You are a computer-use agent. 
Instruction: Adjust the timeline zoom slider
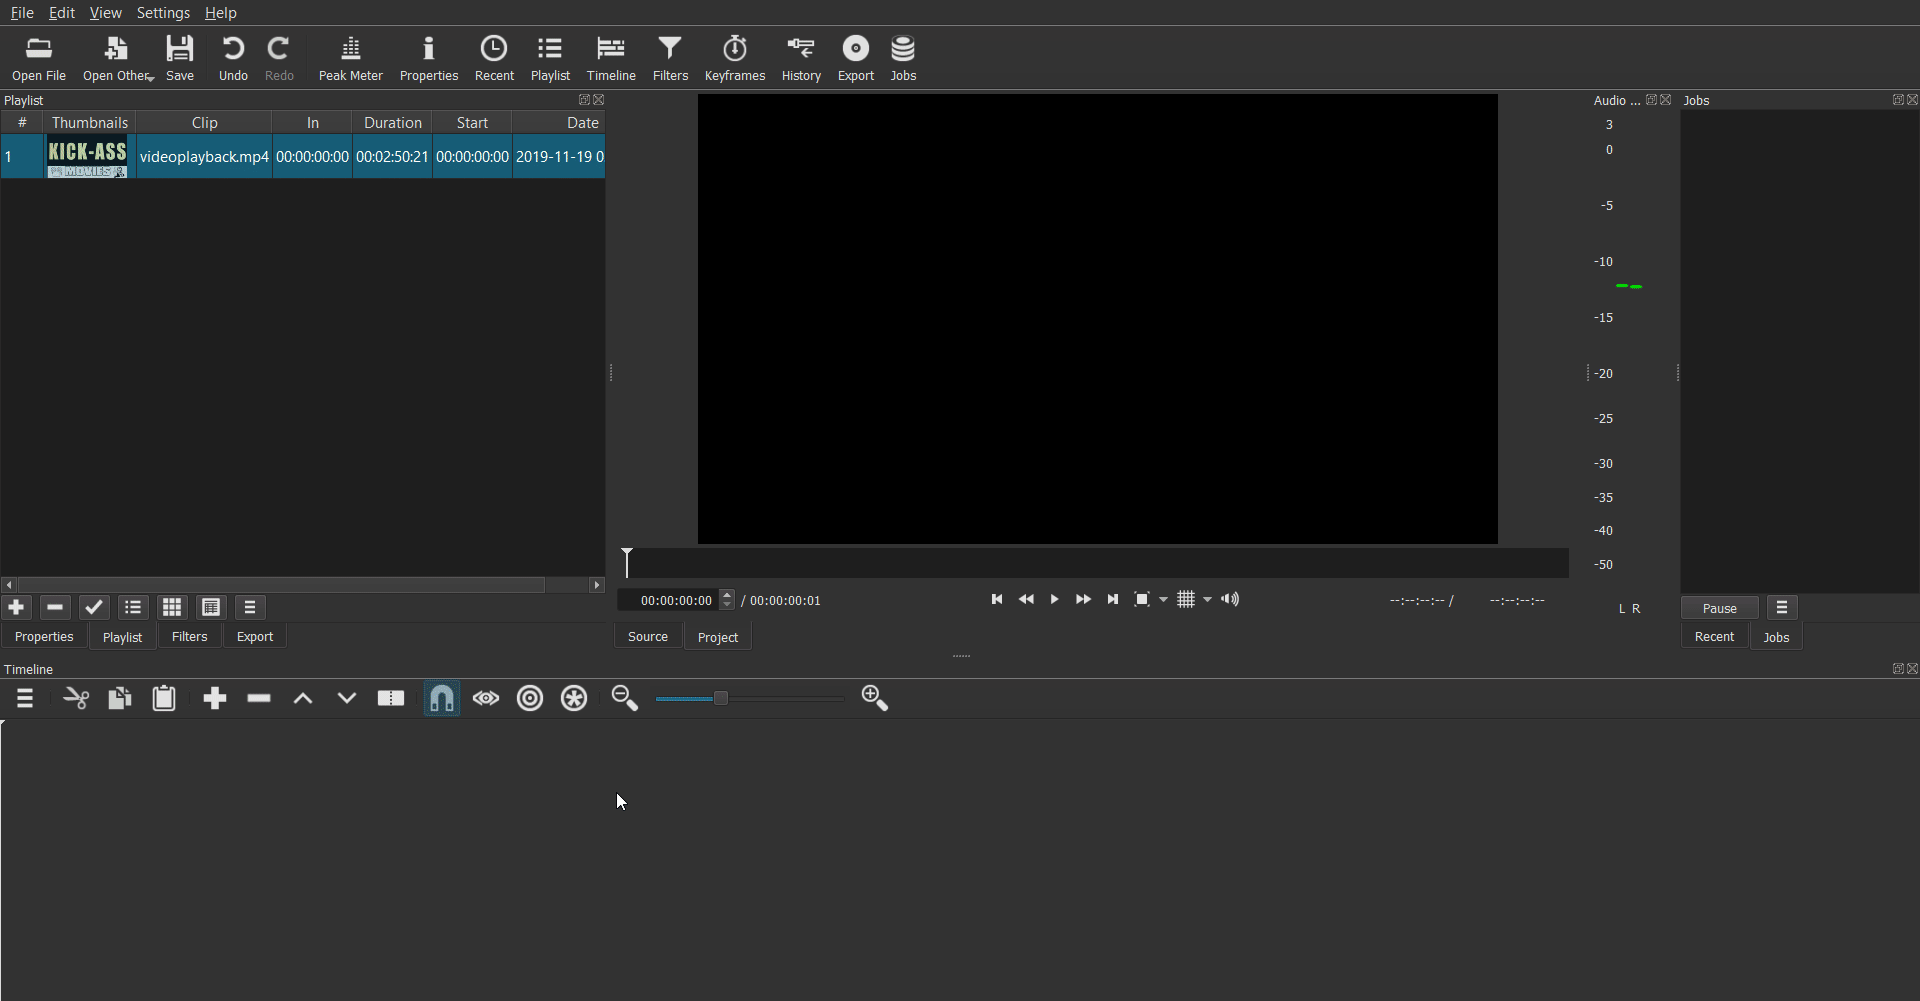point(721,698)
